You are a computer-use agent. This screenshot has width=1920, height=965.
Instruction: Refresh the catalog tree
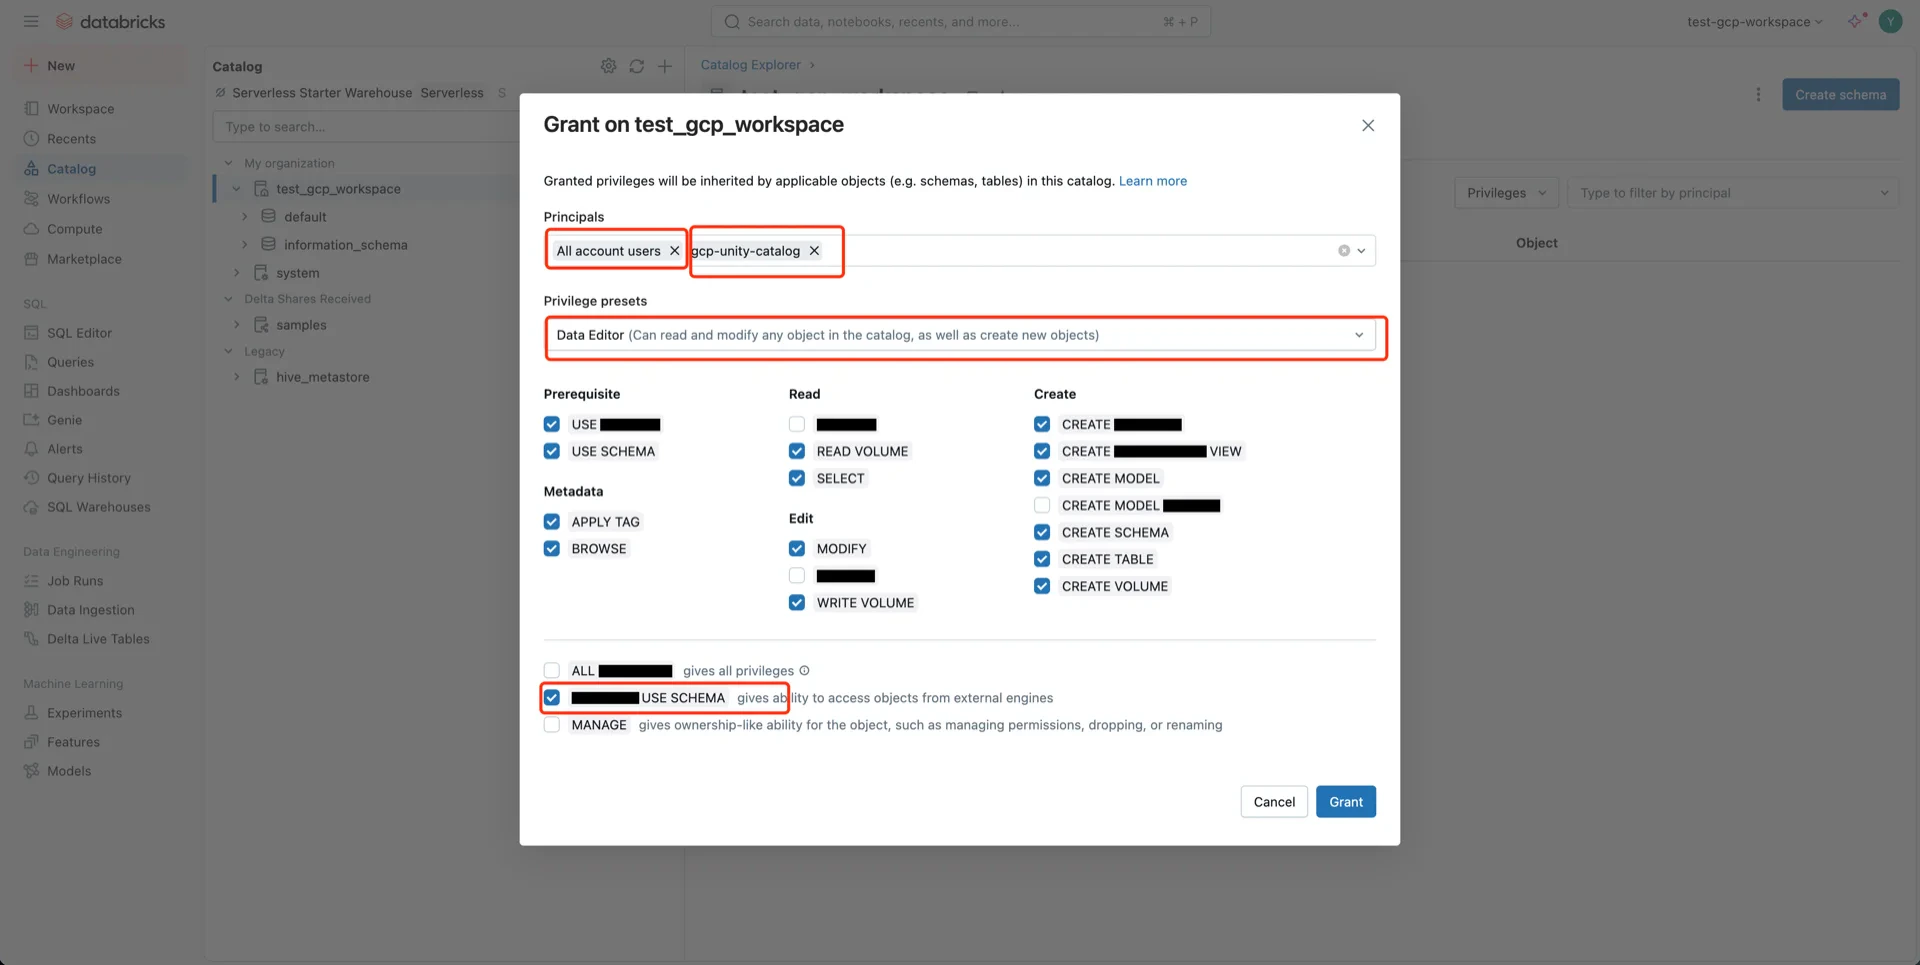click(x=637, y=66)
